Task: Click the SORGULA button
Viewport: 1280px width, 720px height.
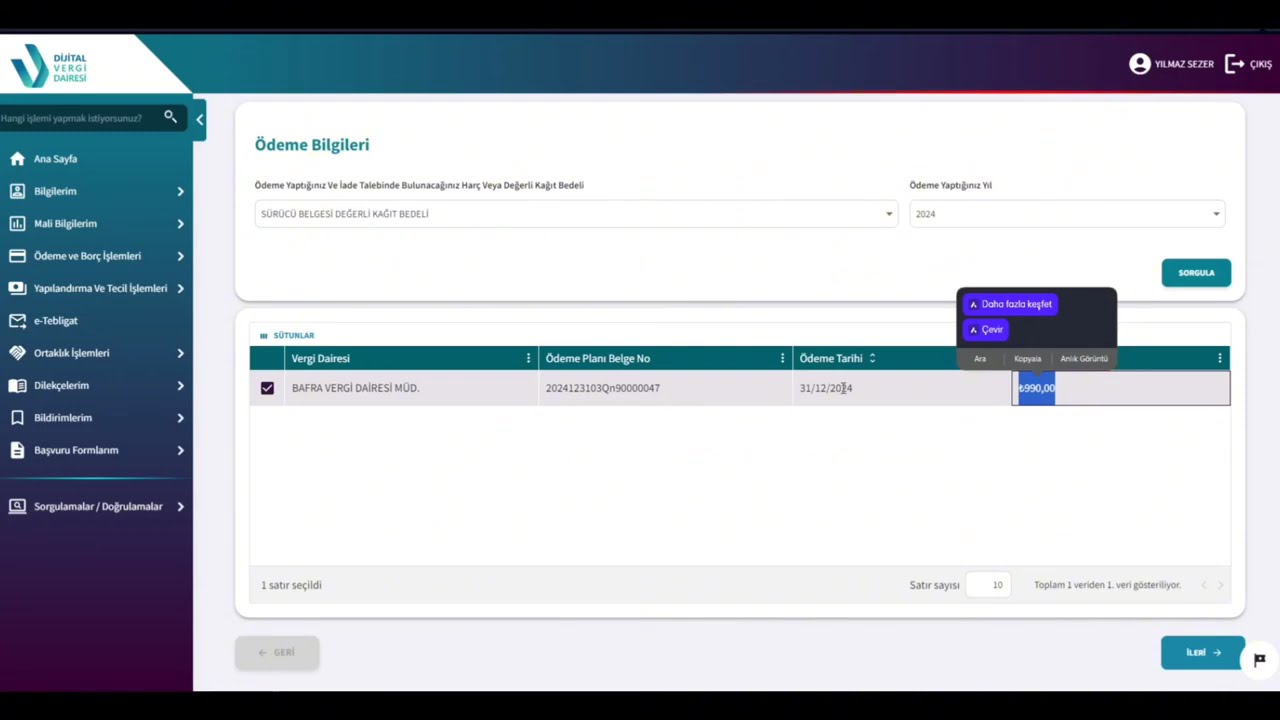Action: [x=1196, y=273]
